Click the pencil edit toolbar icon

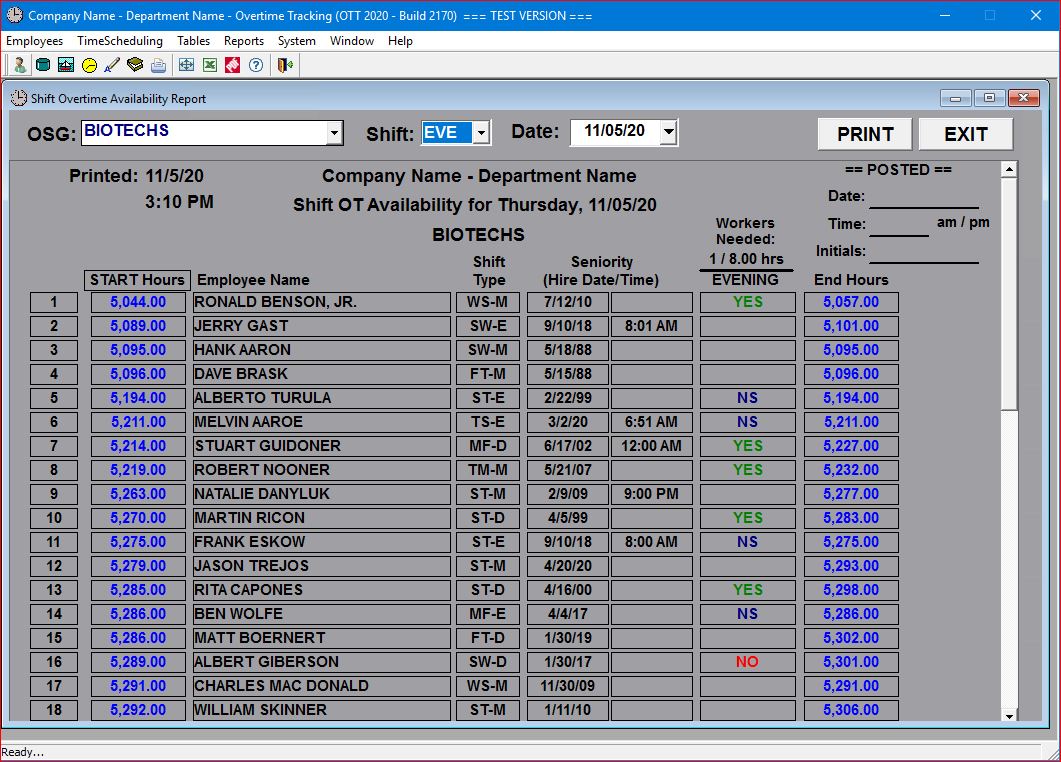(x=112, y=65)
